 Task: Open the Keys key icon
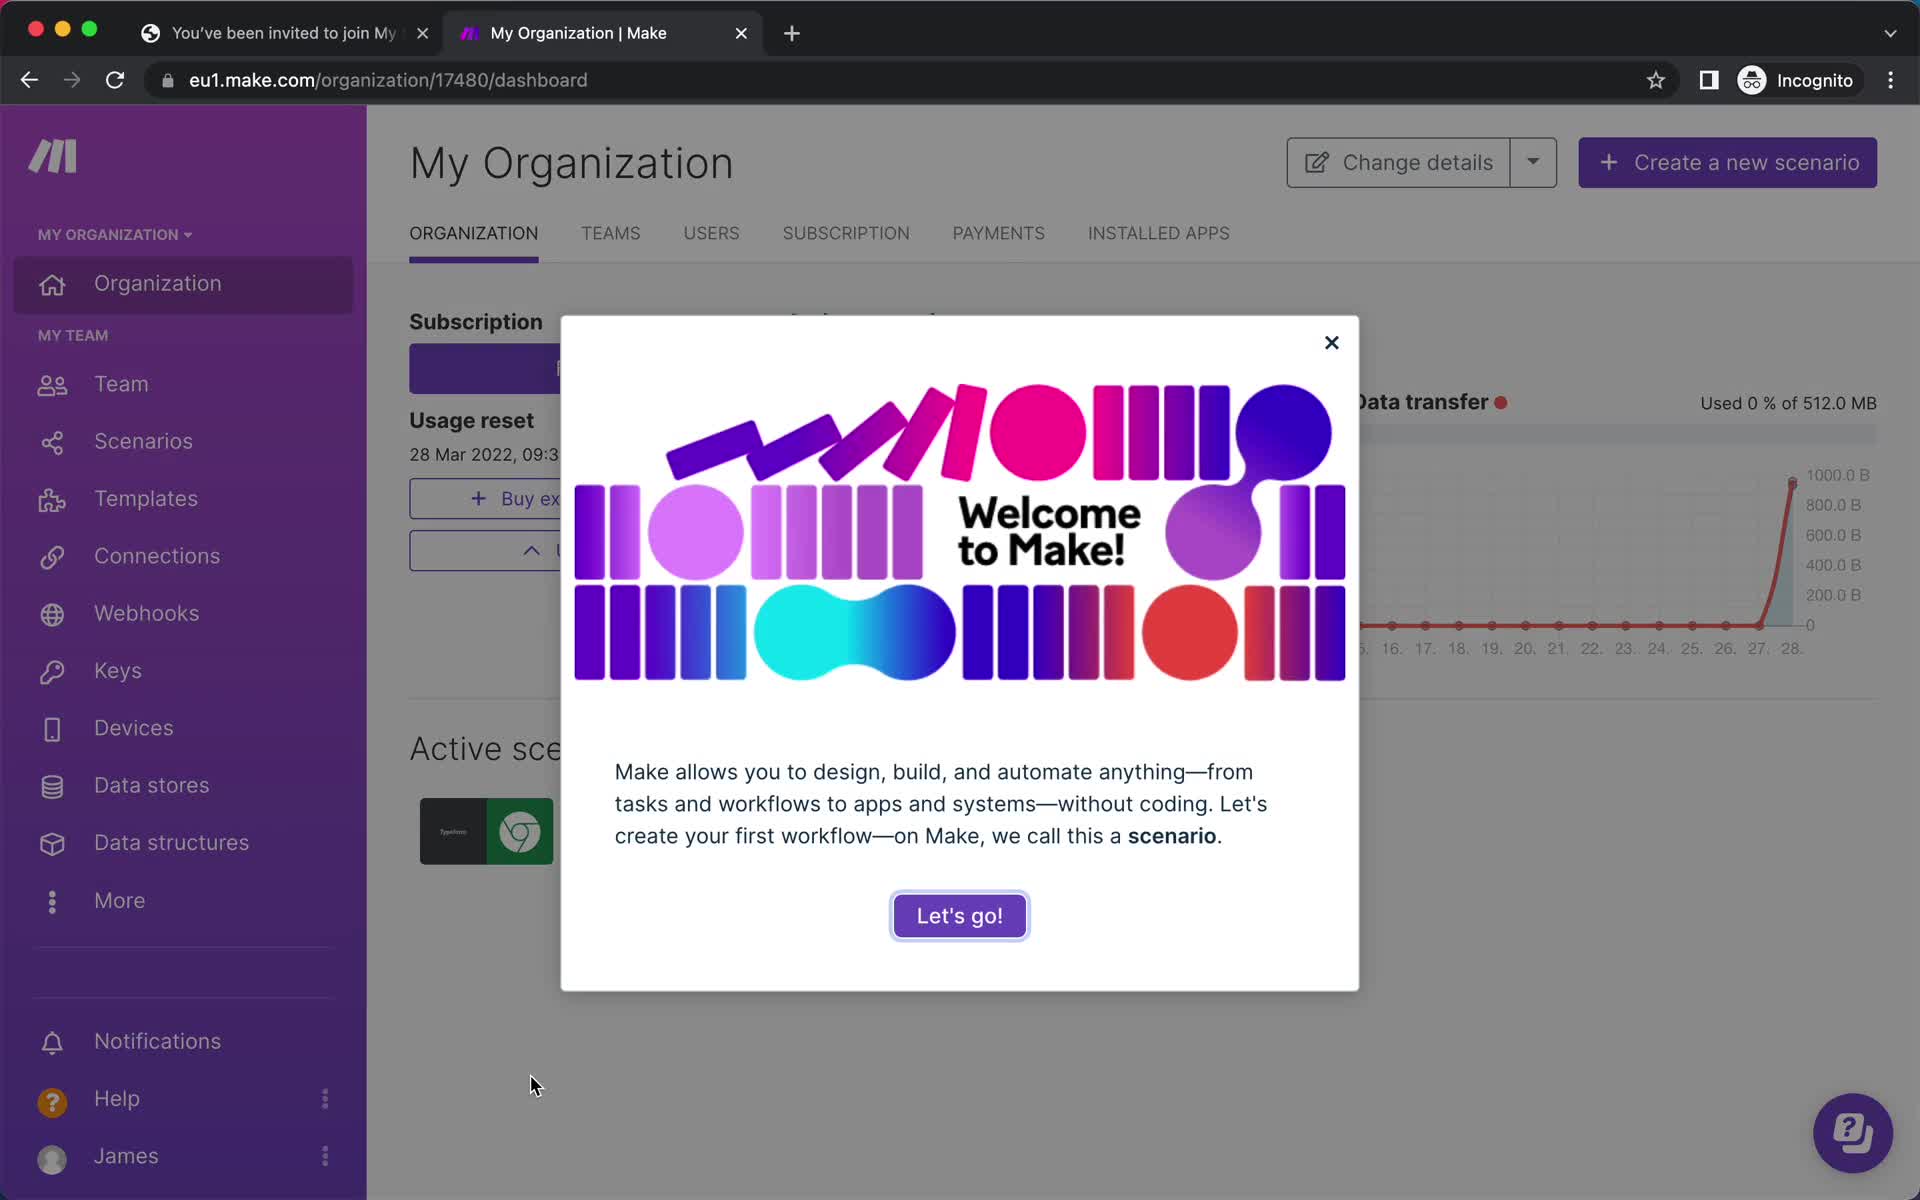(52, 672)
